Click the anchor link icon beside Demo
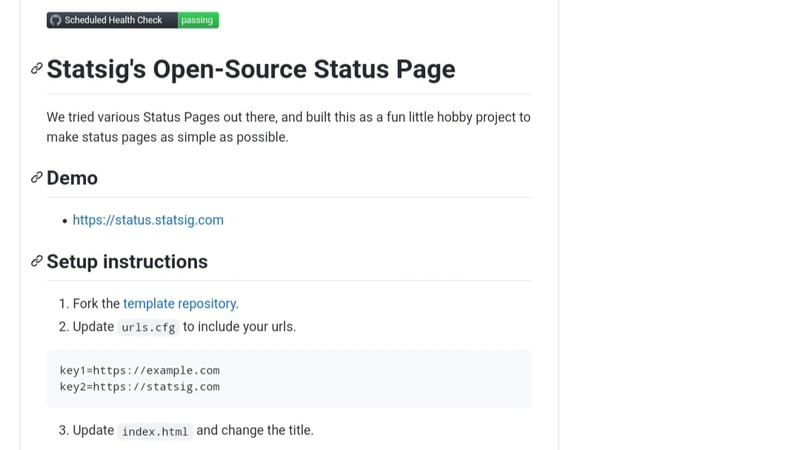Screen dimensions: 800x450 click(x=36, y=178)
